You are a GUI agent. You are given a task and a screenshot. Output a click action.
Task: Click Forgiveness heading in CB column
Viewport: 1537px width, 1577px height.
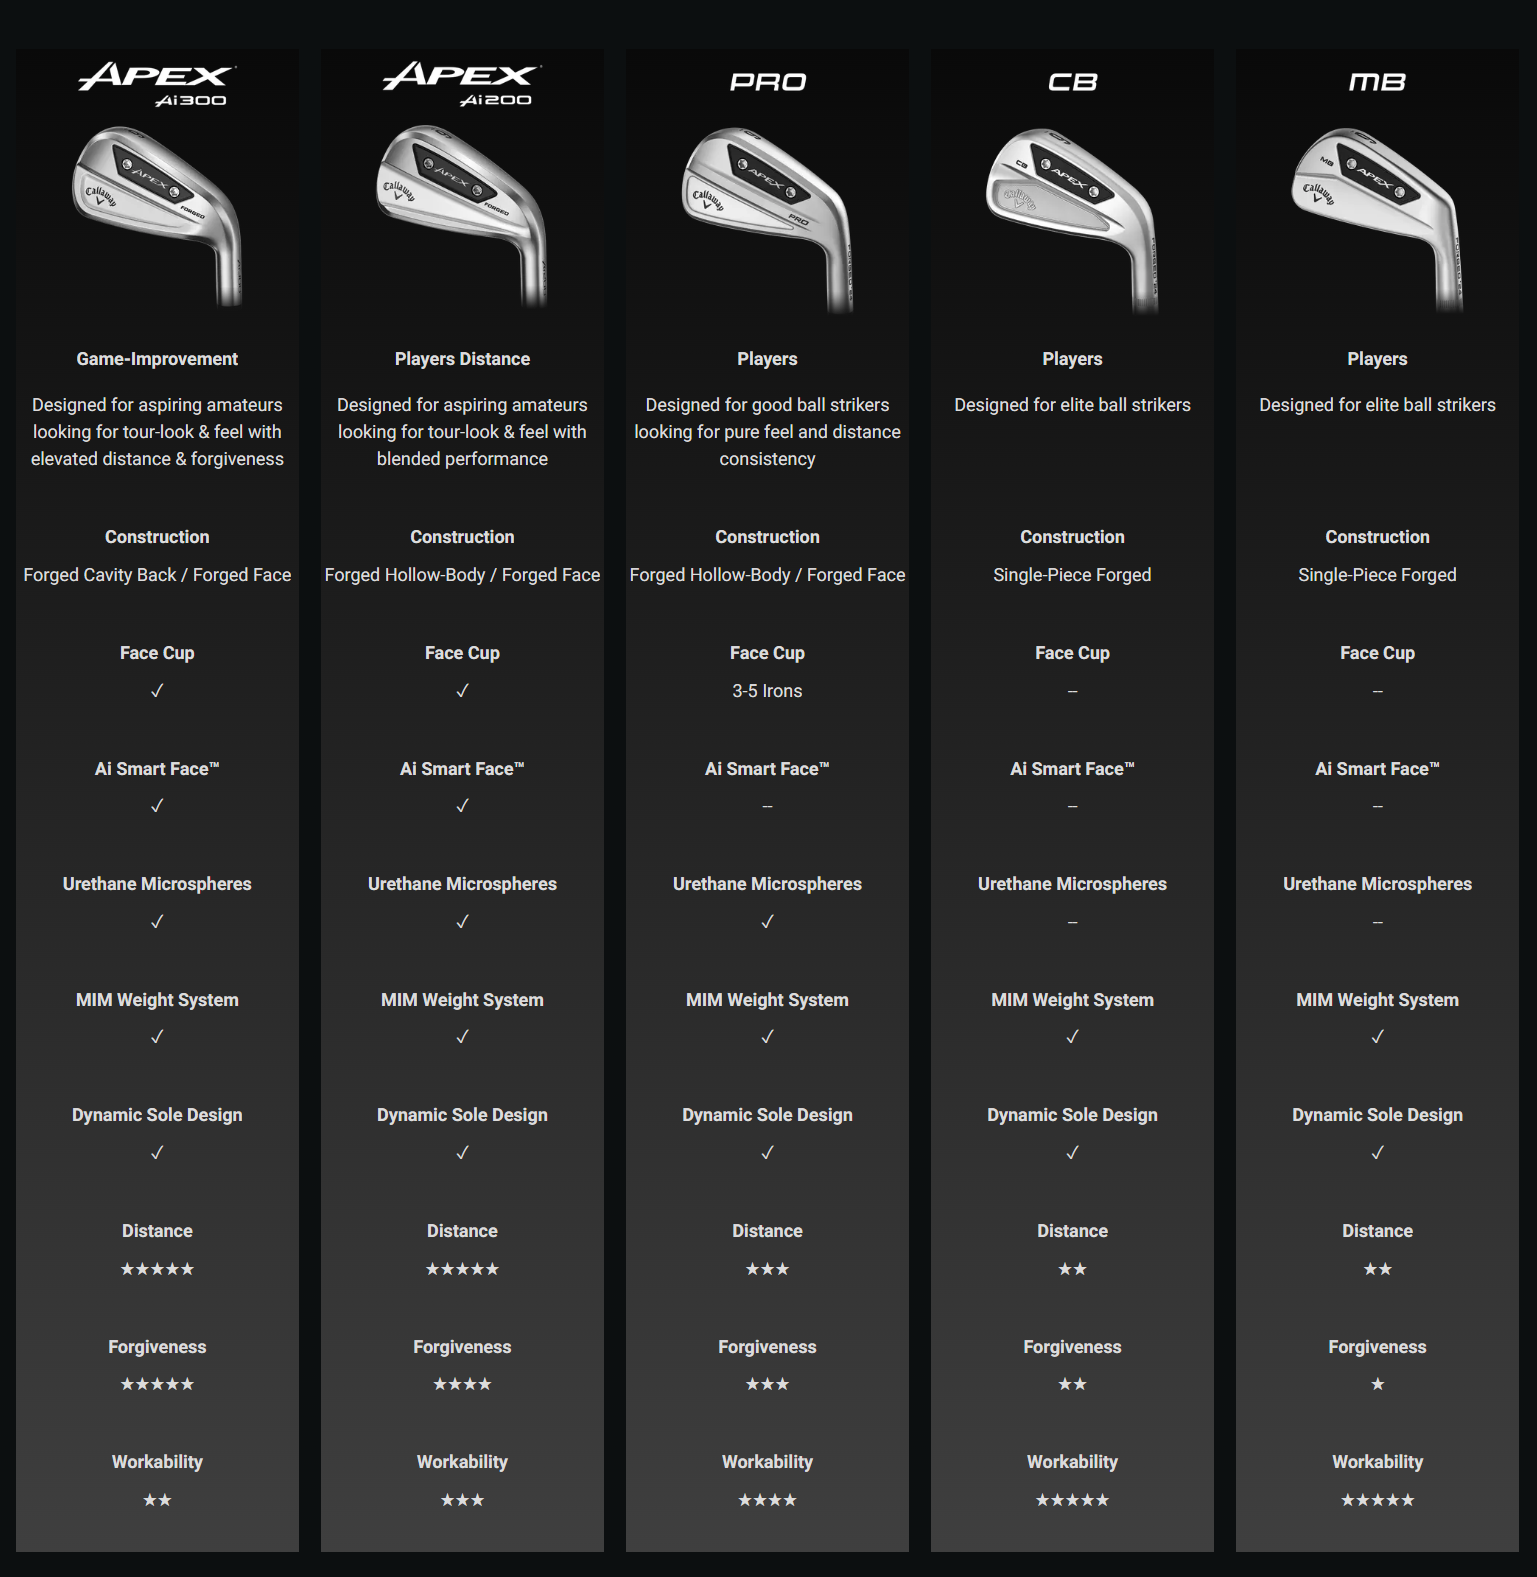(1072, 1347)
